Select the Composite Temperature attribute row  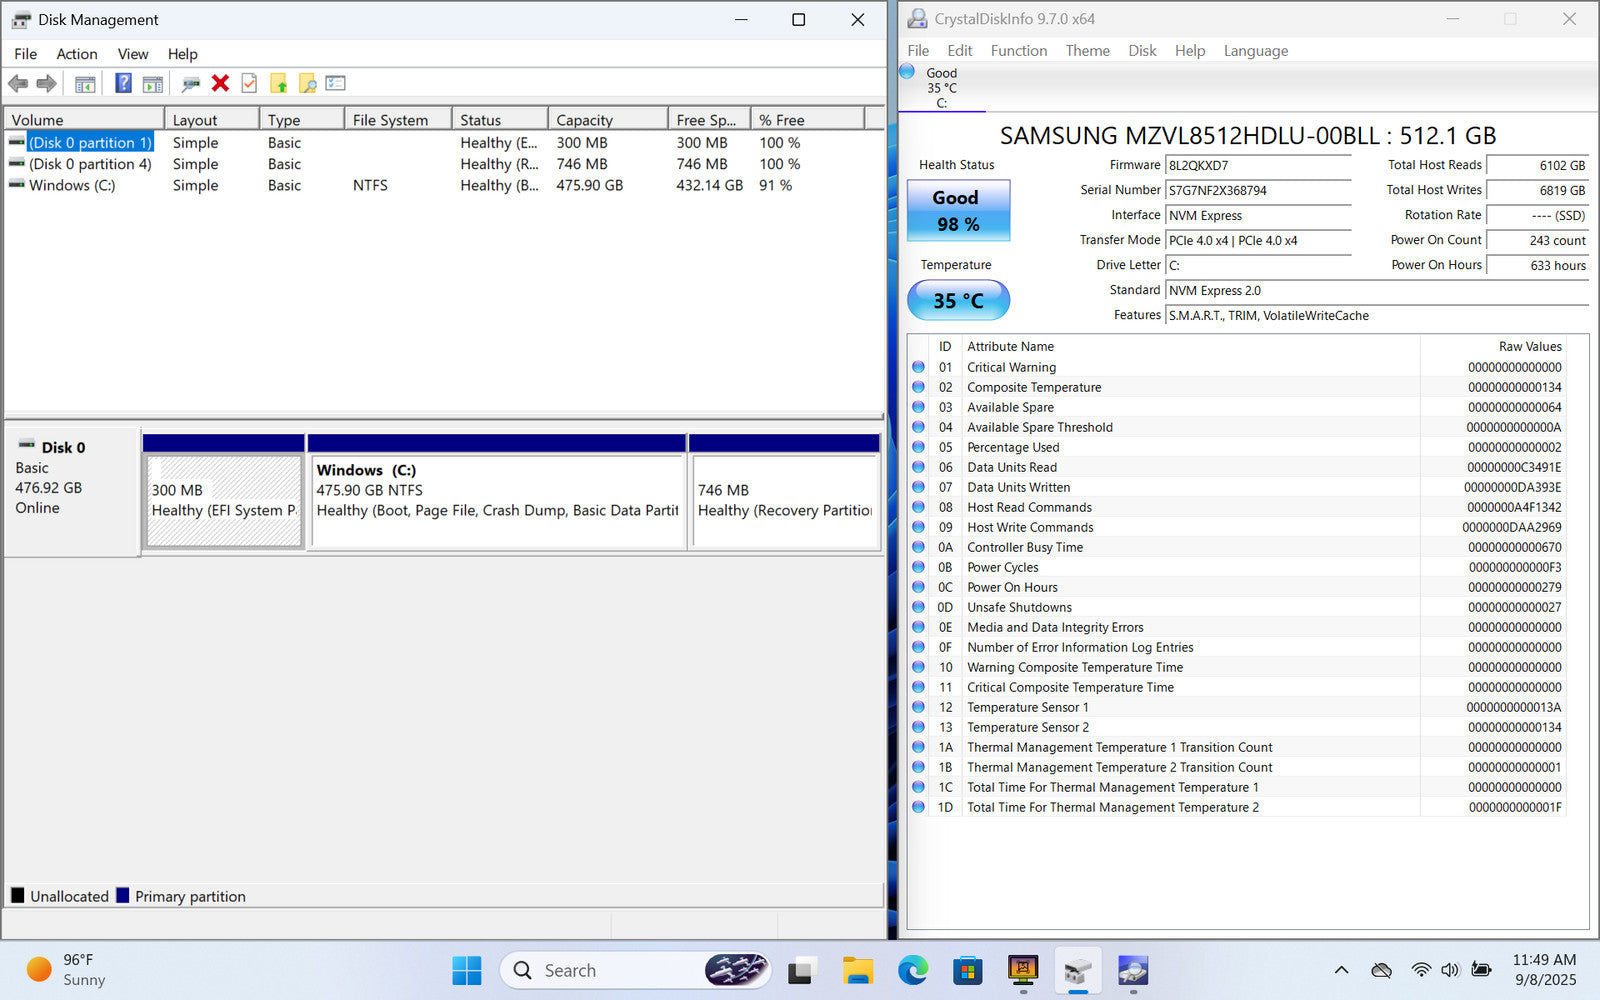(1236, 387)
